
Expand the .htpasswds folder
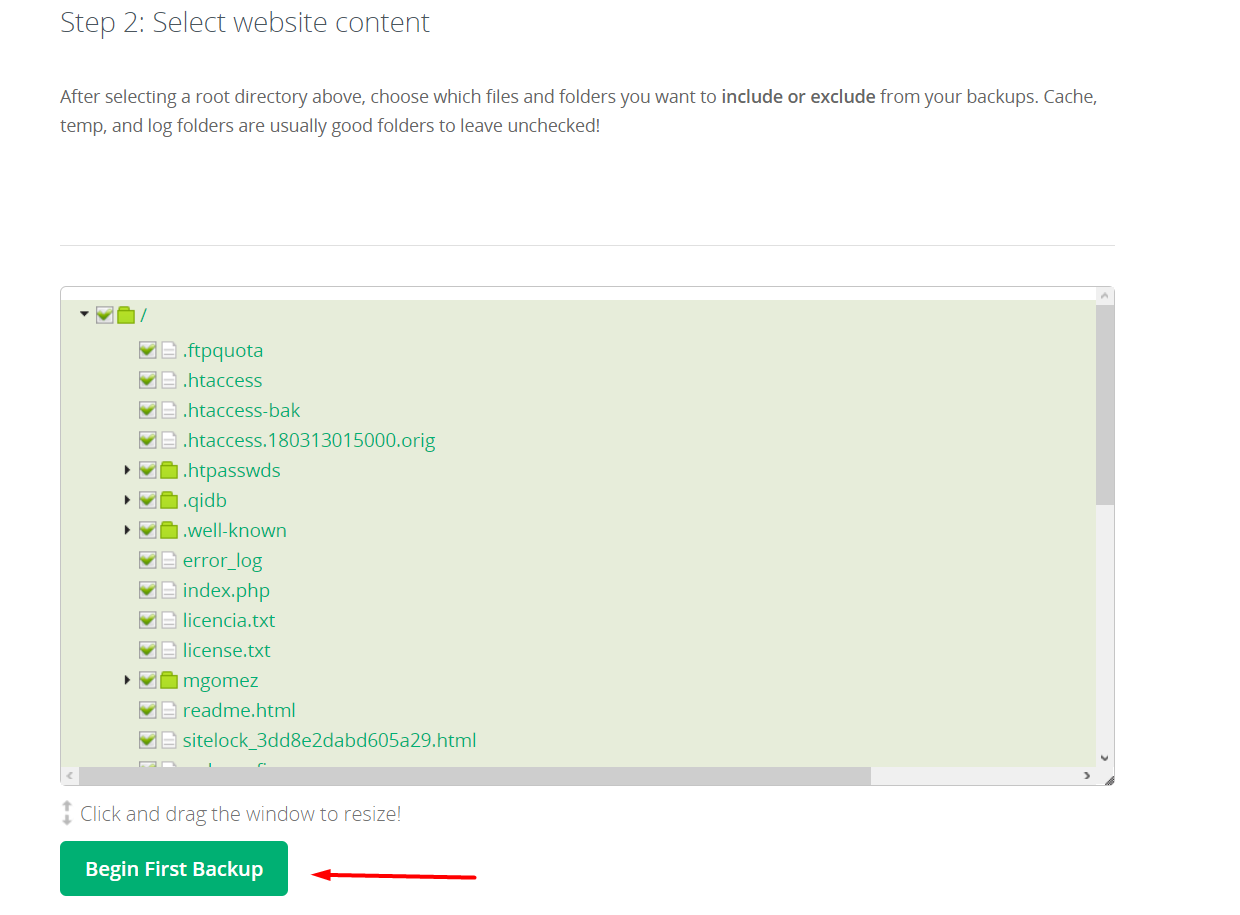(127, 470)
